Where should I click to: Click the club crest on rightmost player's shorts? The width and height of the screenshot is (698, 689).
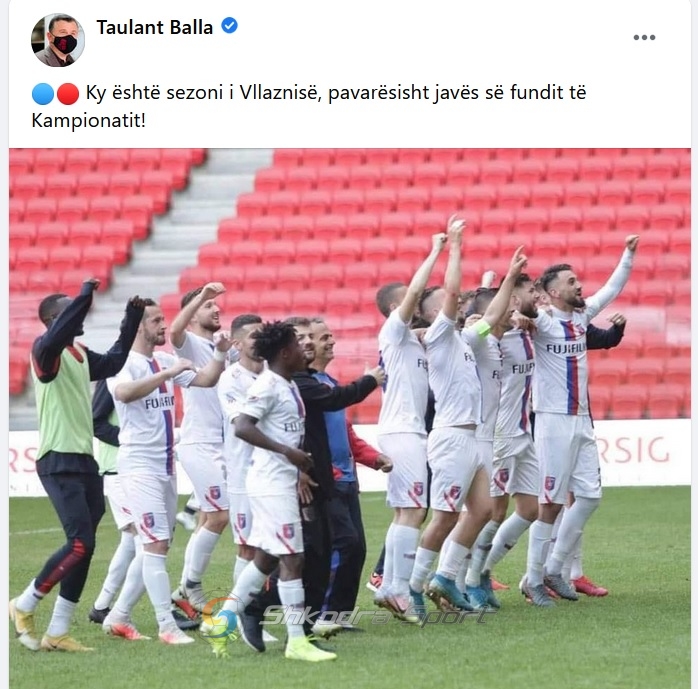click(549, 483)
